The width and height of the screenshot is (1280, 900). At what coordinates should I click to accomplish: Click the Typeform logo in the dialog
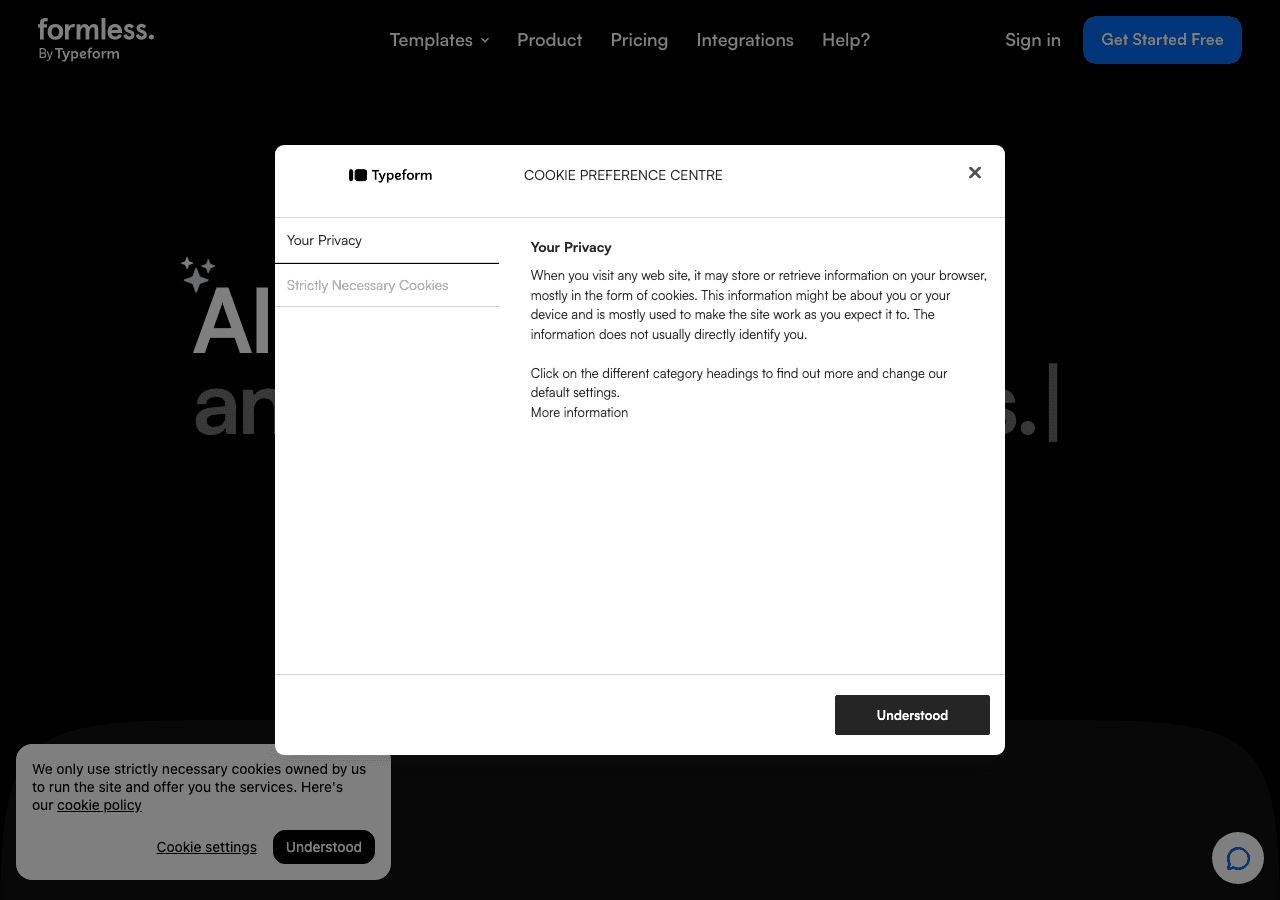pos(390,175)
